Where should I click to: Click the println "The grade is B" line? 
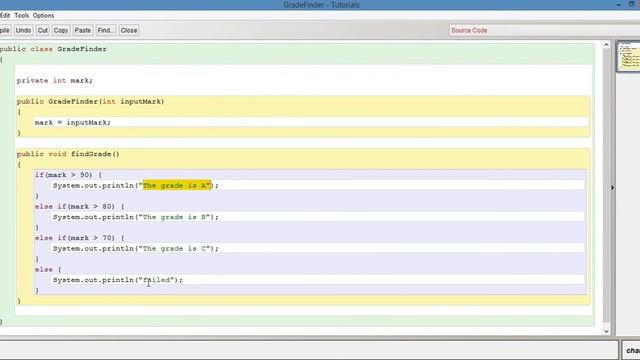click(x=136, y=217)
